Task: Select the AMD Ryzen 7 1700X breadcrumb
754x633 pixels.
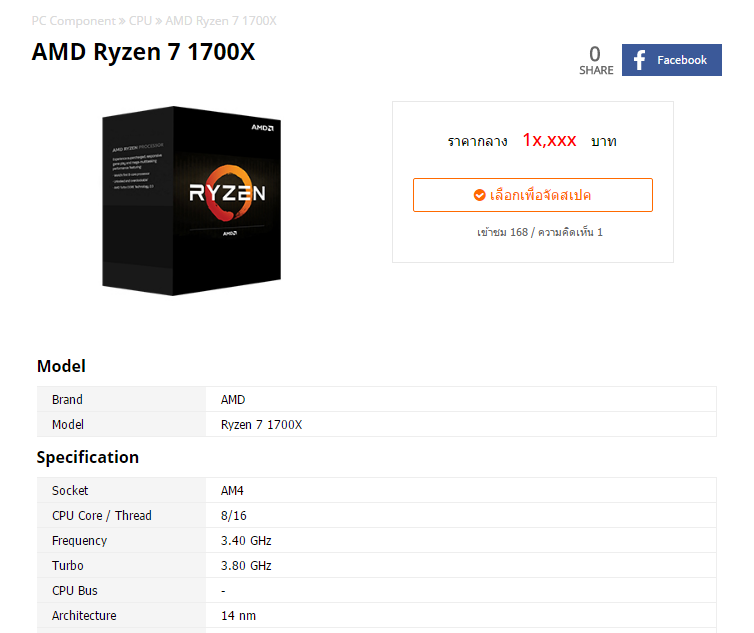Action: click(221, 21)
